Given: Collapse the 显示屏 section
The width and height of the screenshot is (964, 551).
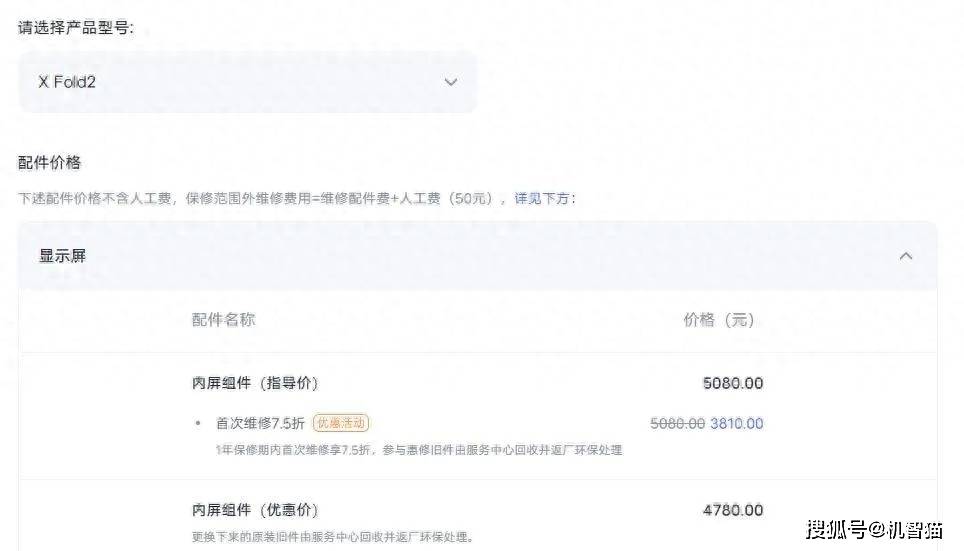Looking at the screenshot, I should tap(478, 256).
